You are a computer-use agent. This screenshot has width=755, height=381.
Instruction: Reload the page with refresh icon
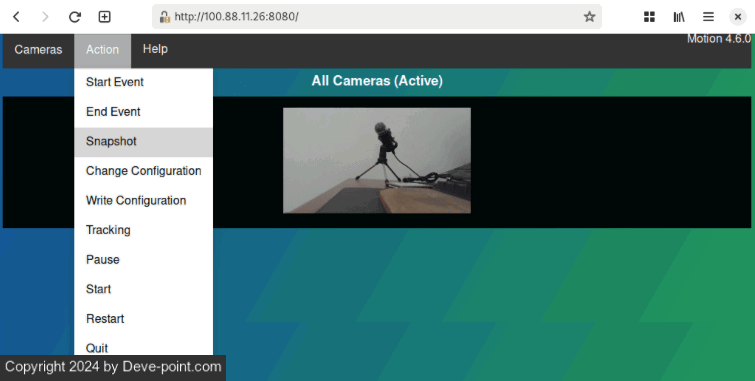(x=75, y=17)
